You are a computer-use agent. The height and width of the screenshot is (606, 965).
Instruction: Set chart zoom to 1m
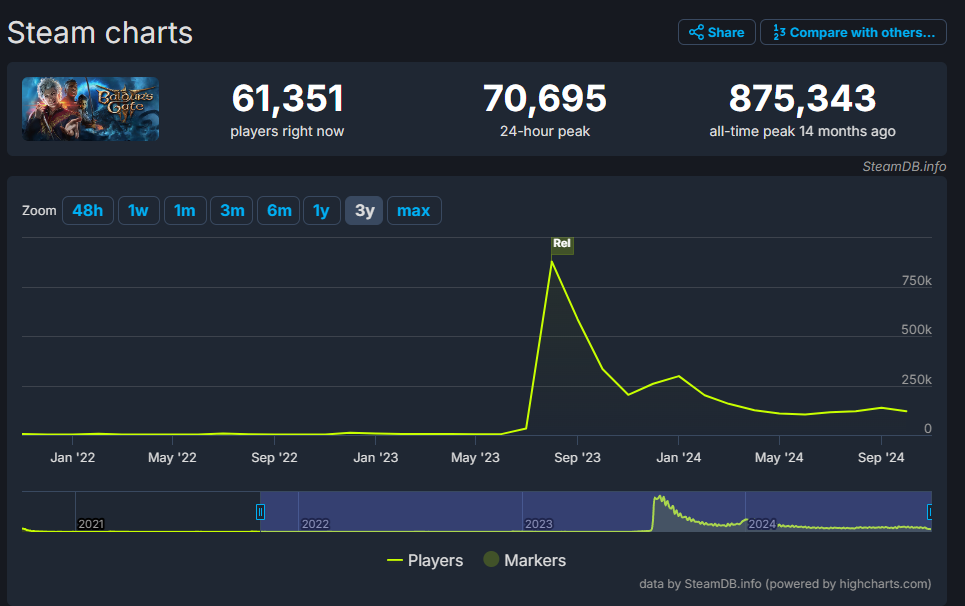185,210
